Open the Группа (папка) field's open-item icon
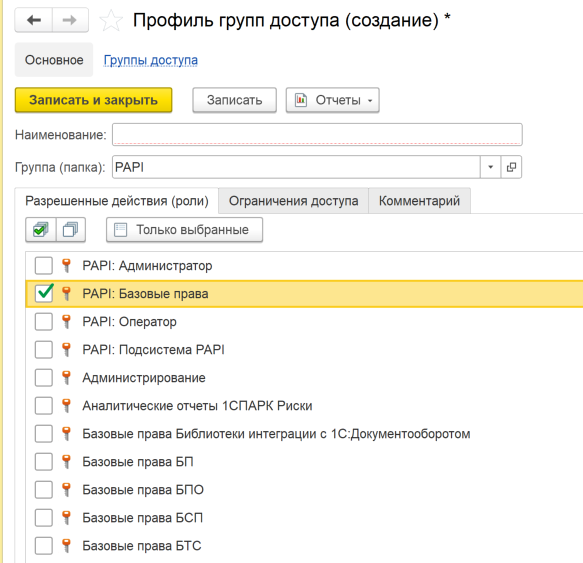583x563 pixels. [x=511, y=167]
